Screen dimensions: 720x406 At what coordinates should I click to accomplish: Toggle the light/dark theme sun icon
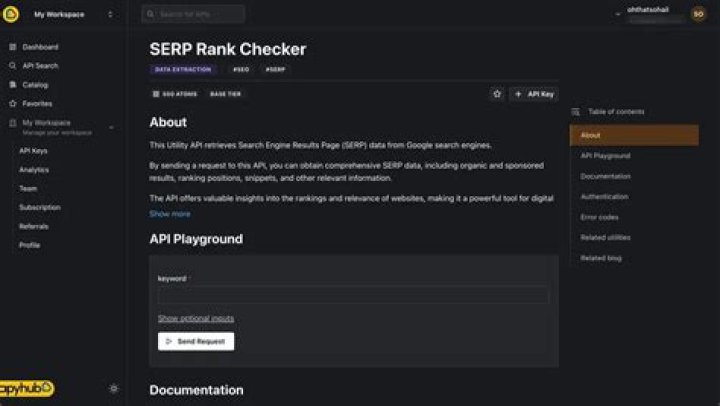point(114,389)
